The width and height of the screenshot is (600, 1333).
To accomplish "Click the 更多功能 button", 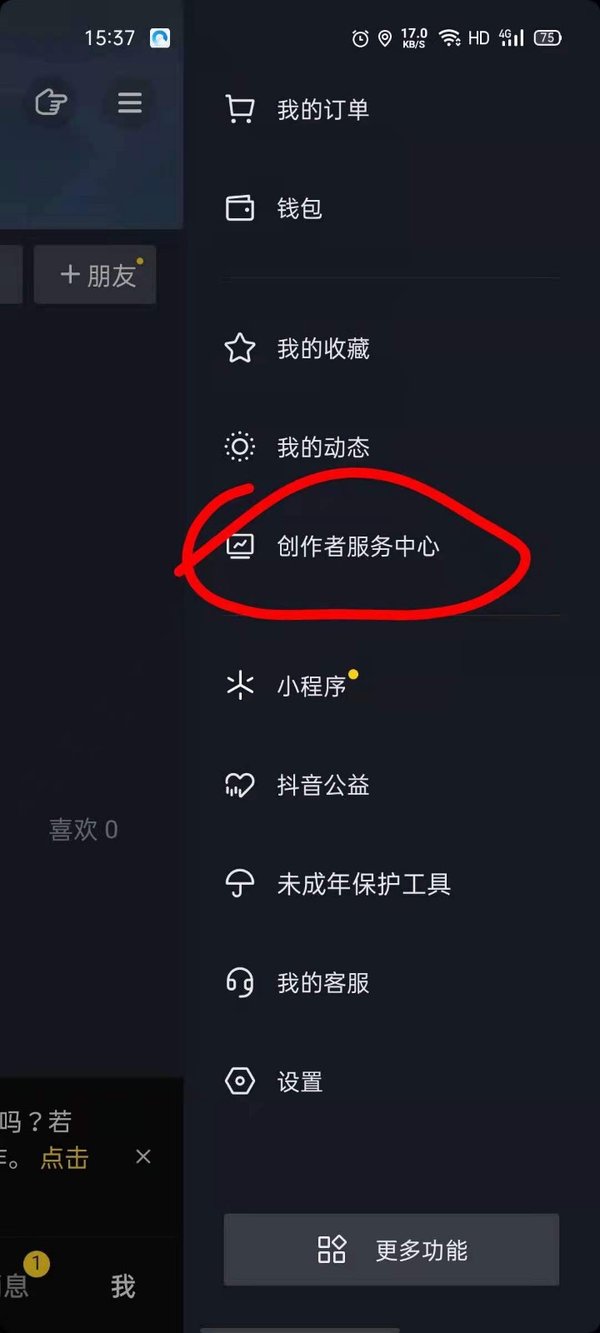I will pos(391,1250).
